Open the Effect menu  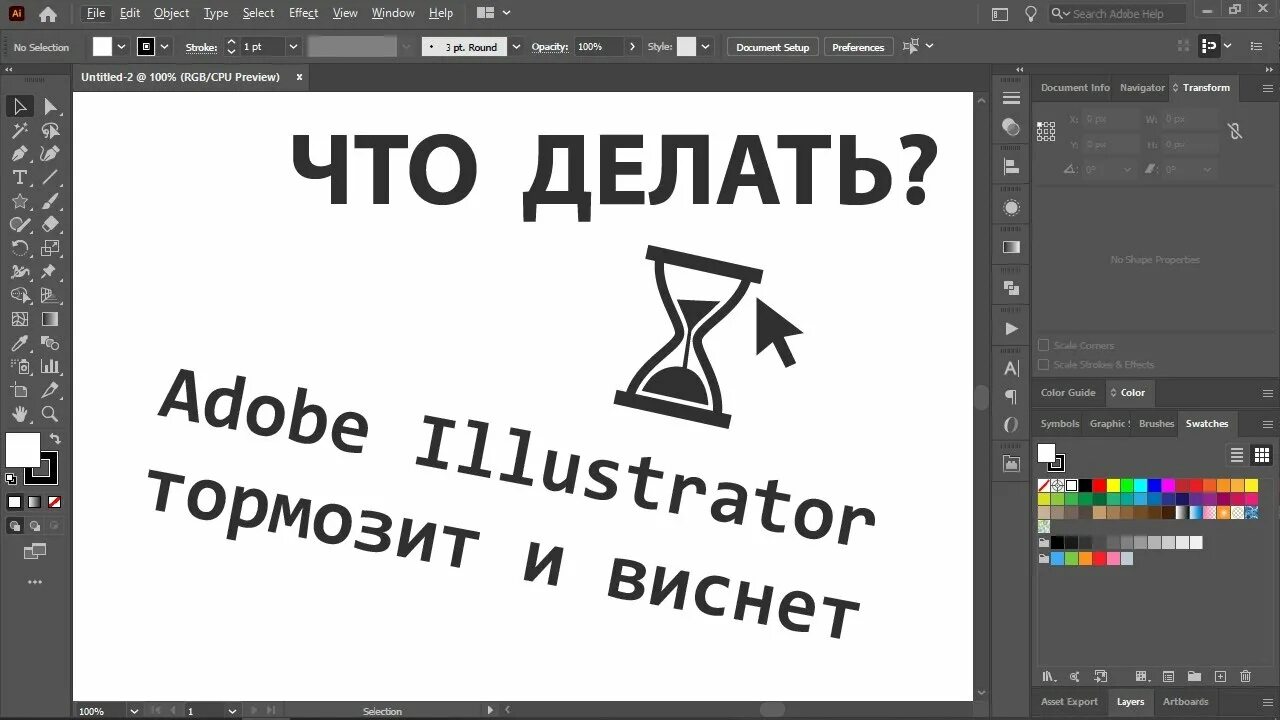[x=303, y=13]
